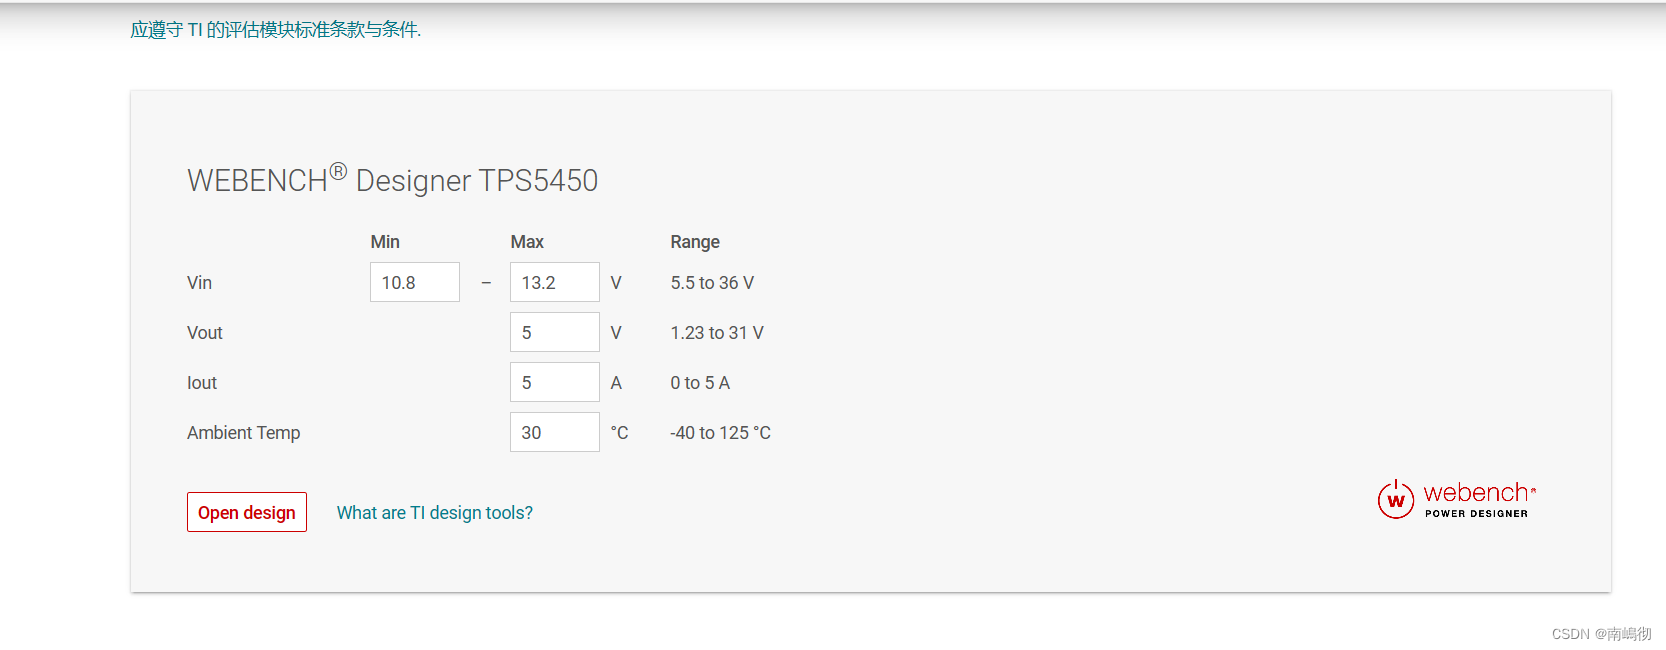Open 'What are TI design tools?' link
Image resolution: width=1666 pixels, height=650 pixels.
pos(435,513)
